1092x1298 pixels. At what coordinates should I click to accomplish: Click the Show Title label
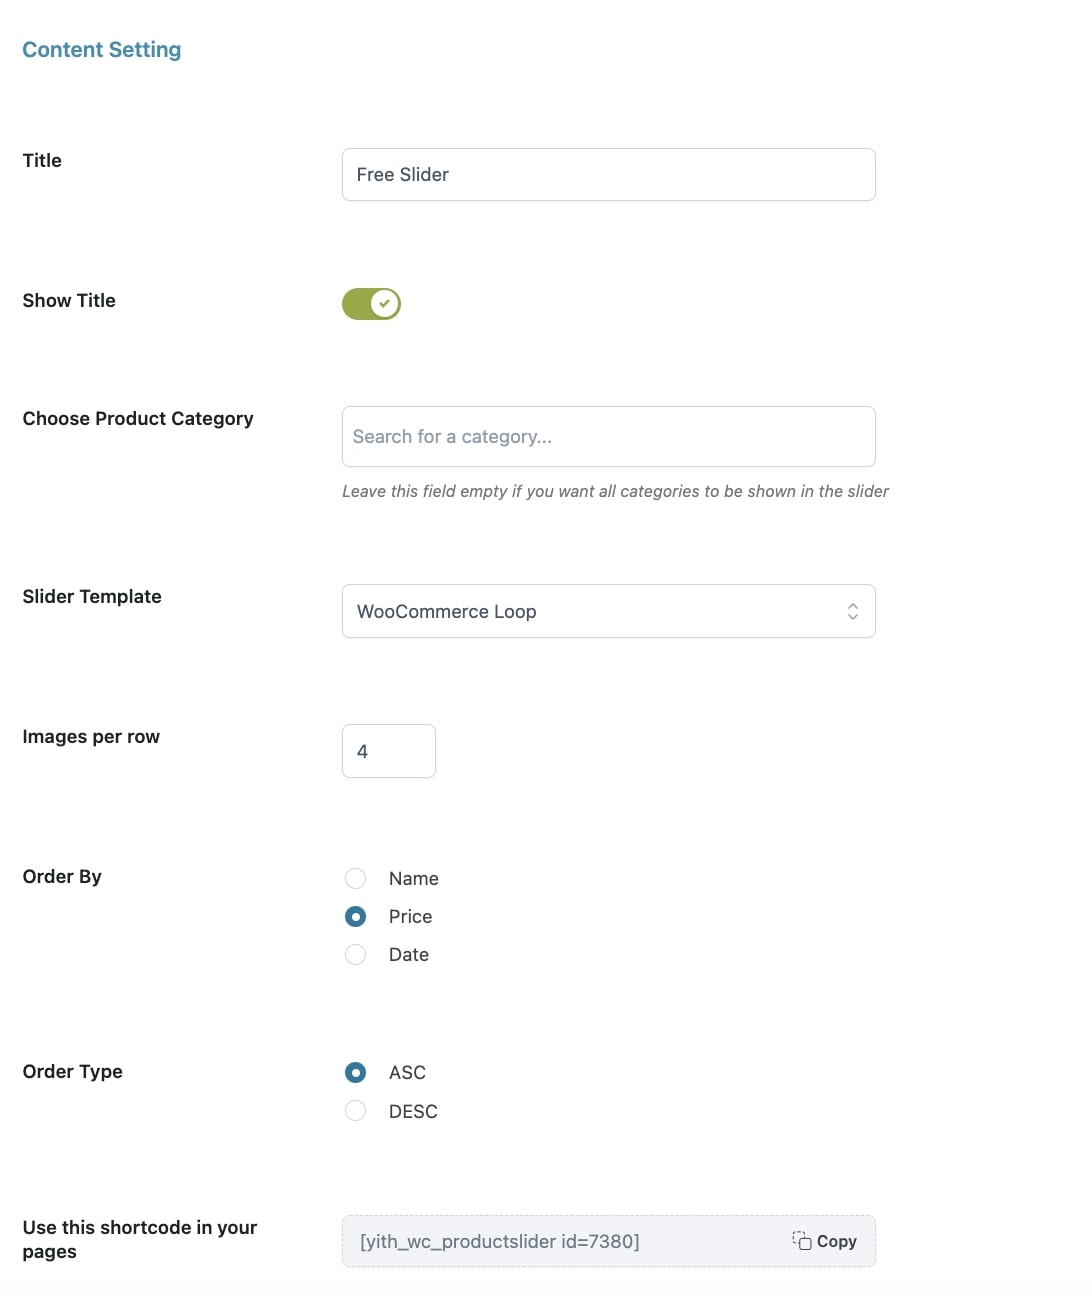69,300
